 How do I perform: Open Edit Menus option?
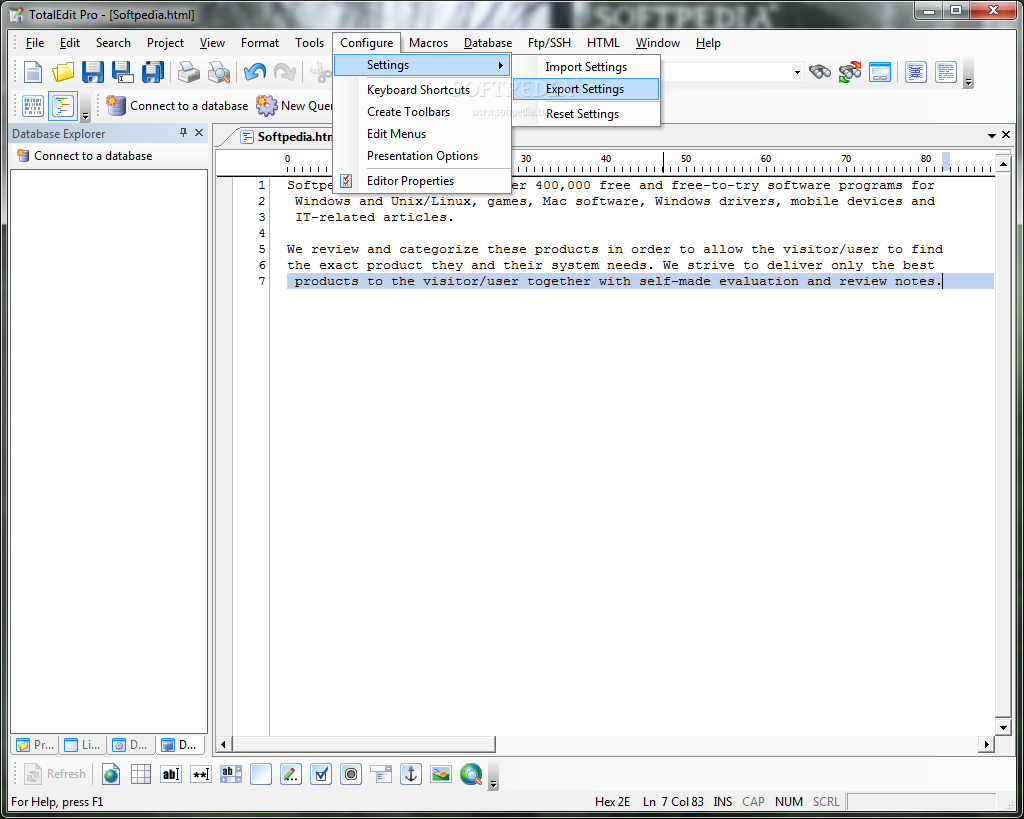click(422, 134)
